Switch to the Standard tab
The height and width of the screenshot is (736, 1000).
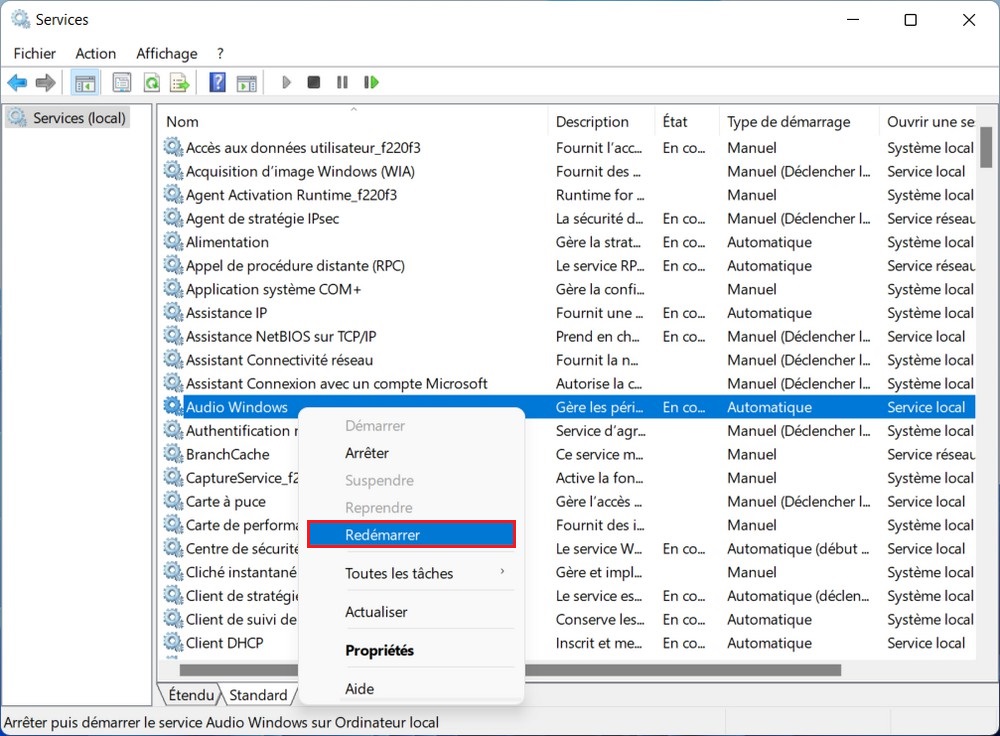click(258, 695)
